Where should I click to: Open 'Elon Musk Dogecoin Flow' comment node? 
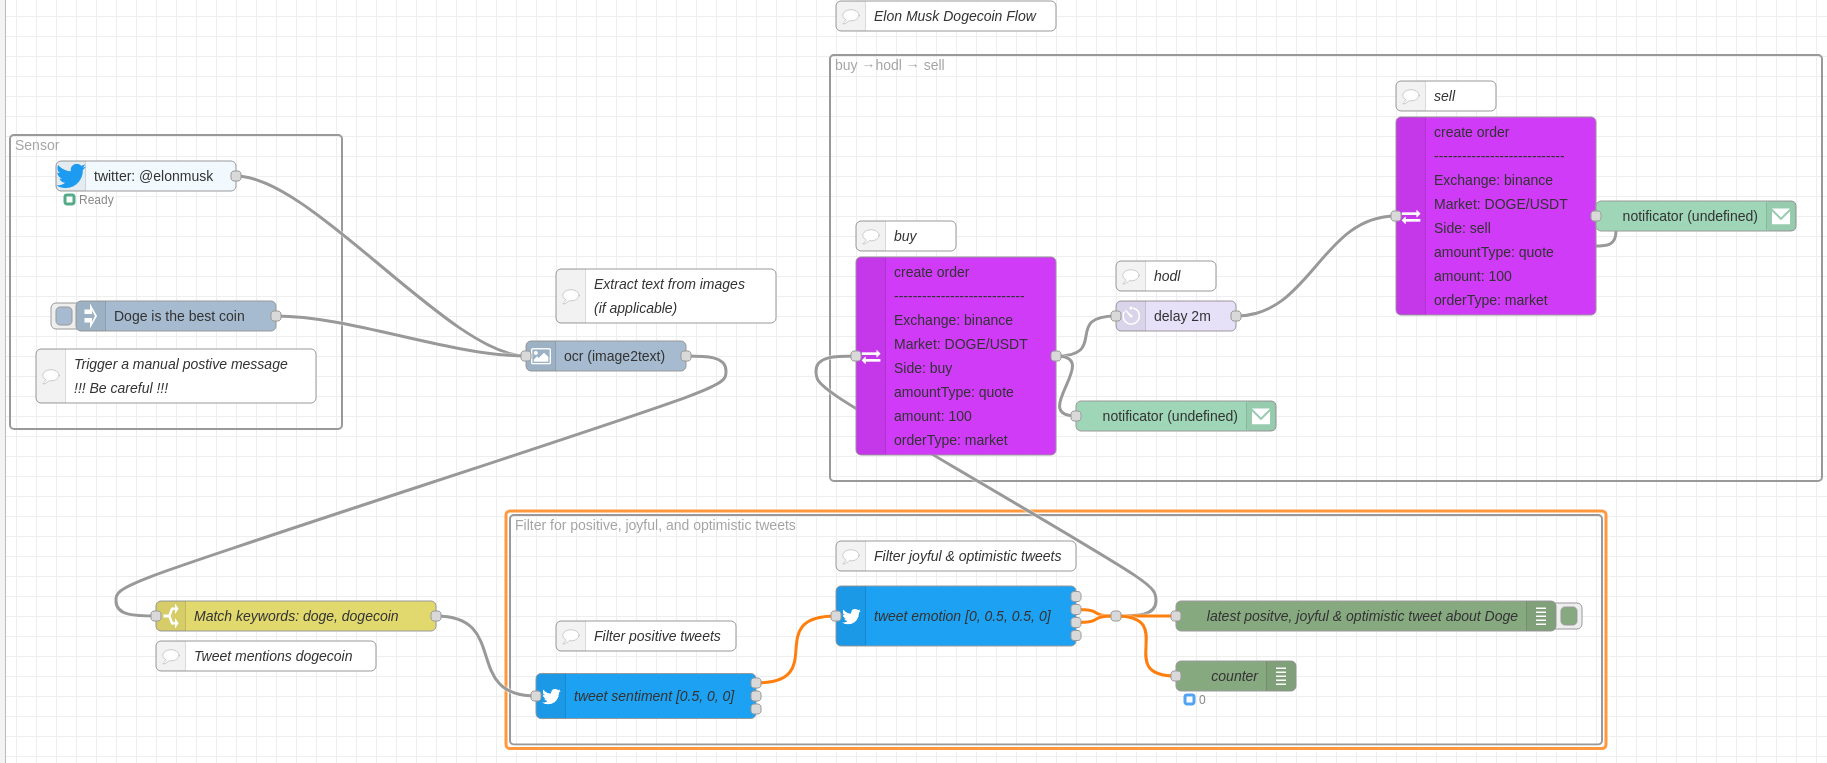946,16
